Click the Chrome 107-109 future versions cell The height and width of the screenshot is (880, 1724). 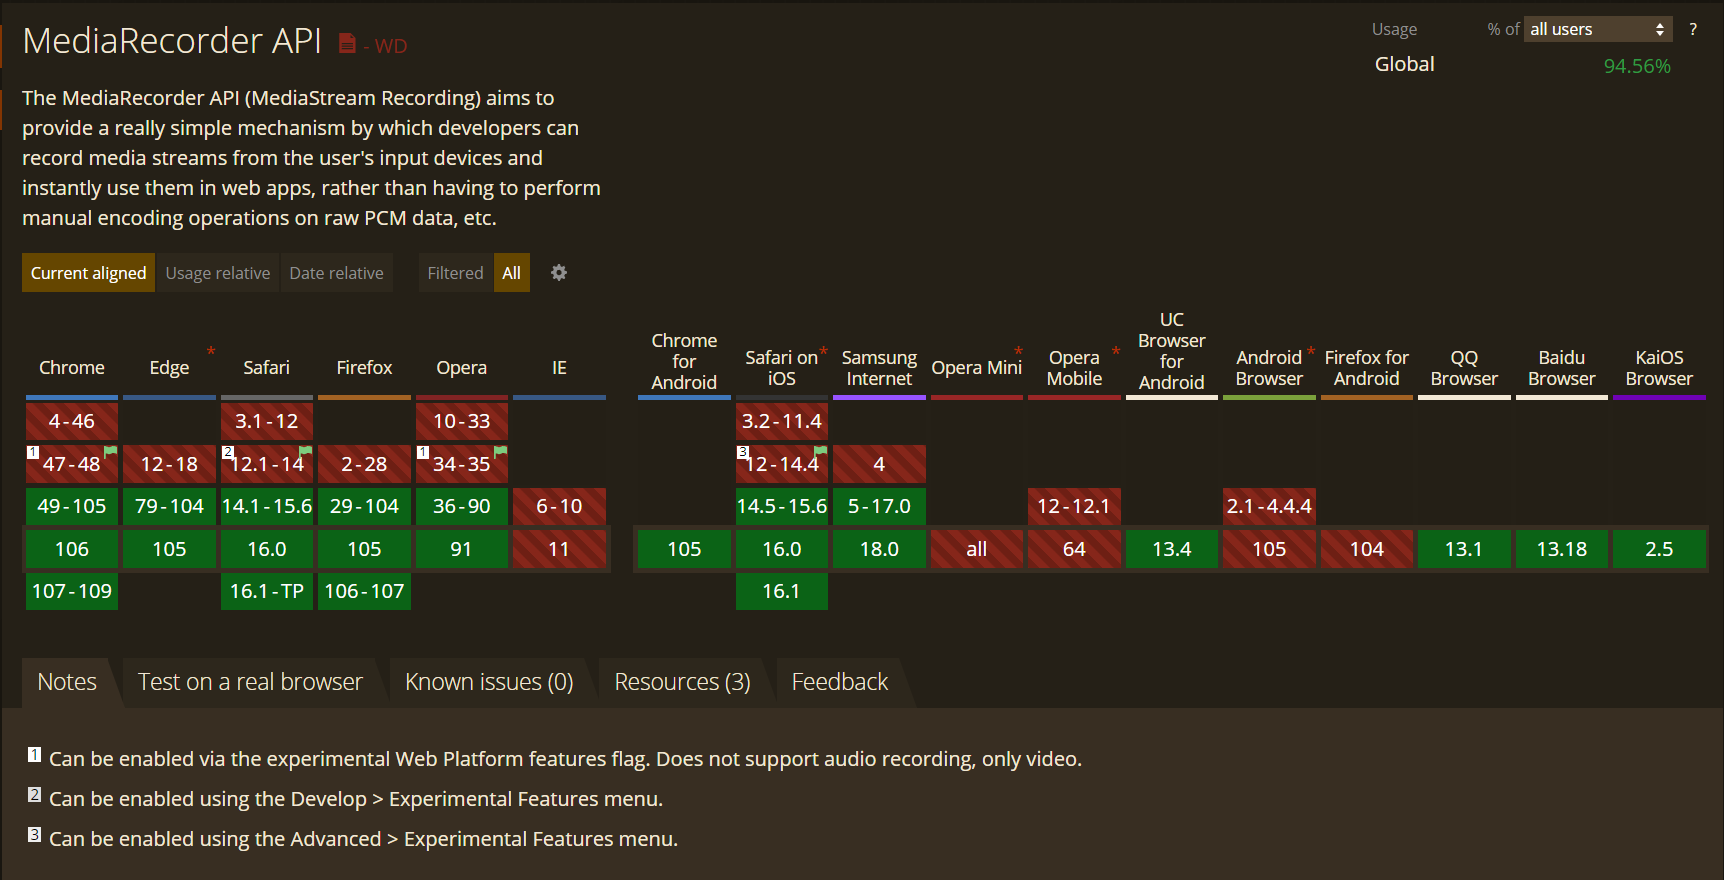[72, 591]
